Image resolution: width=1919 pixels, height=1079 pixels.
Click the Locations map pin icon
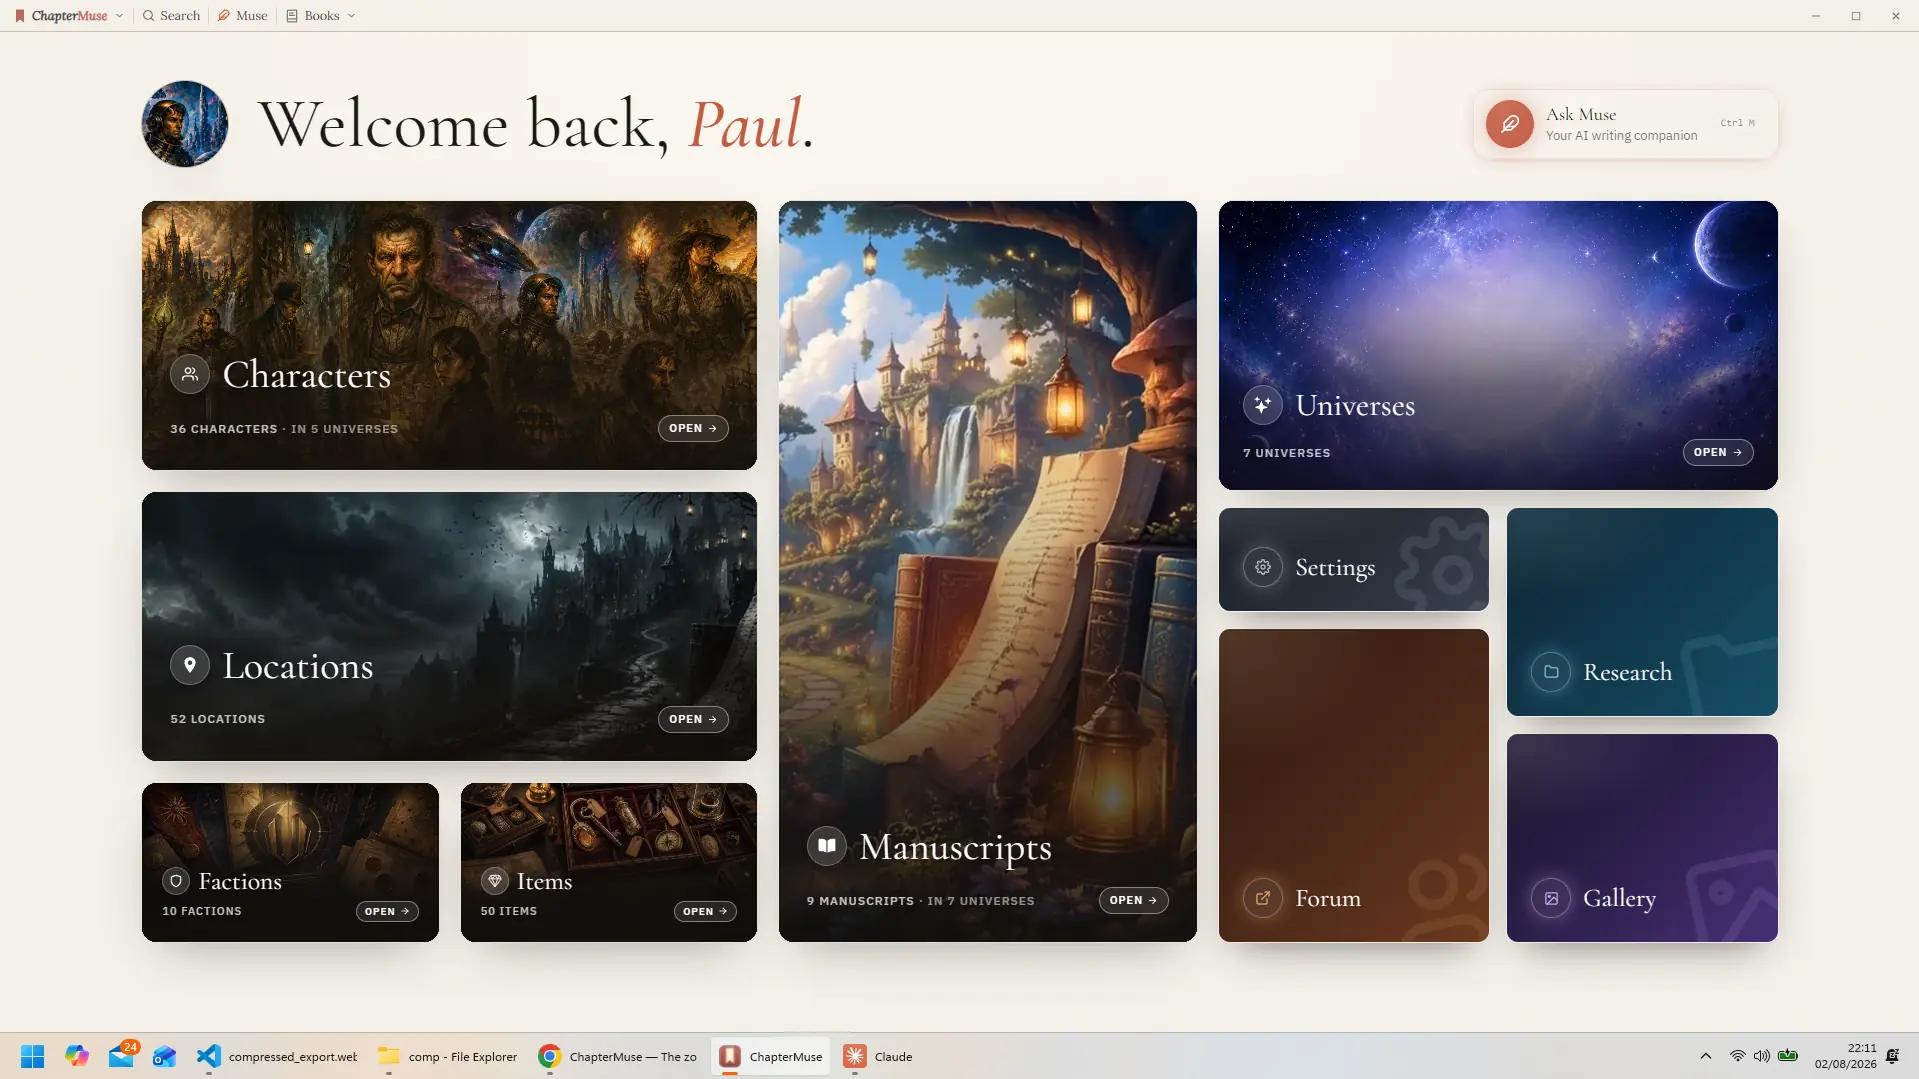coord(190,665)
